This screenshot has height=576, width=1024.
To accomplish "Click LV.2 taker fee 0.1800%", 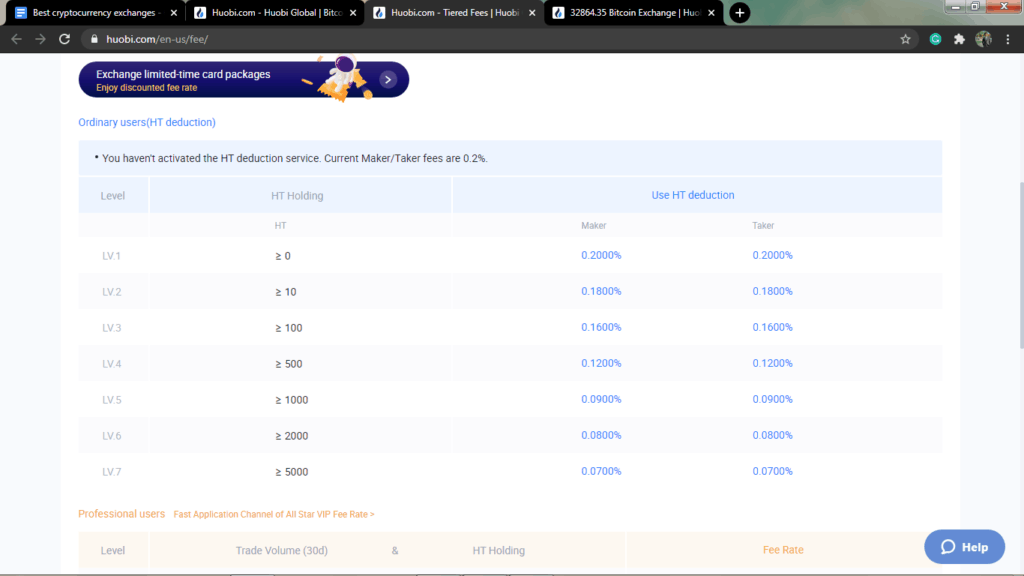I will pyautogui.click(x=772, y=291).
